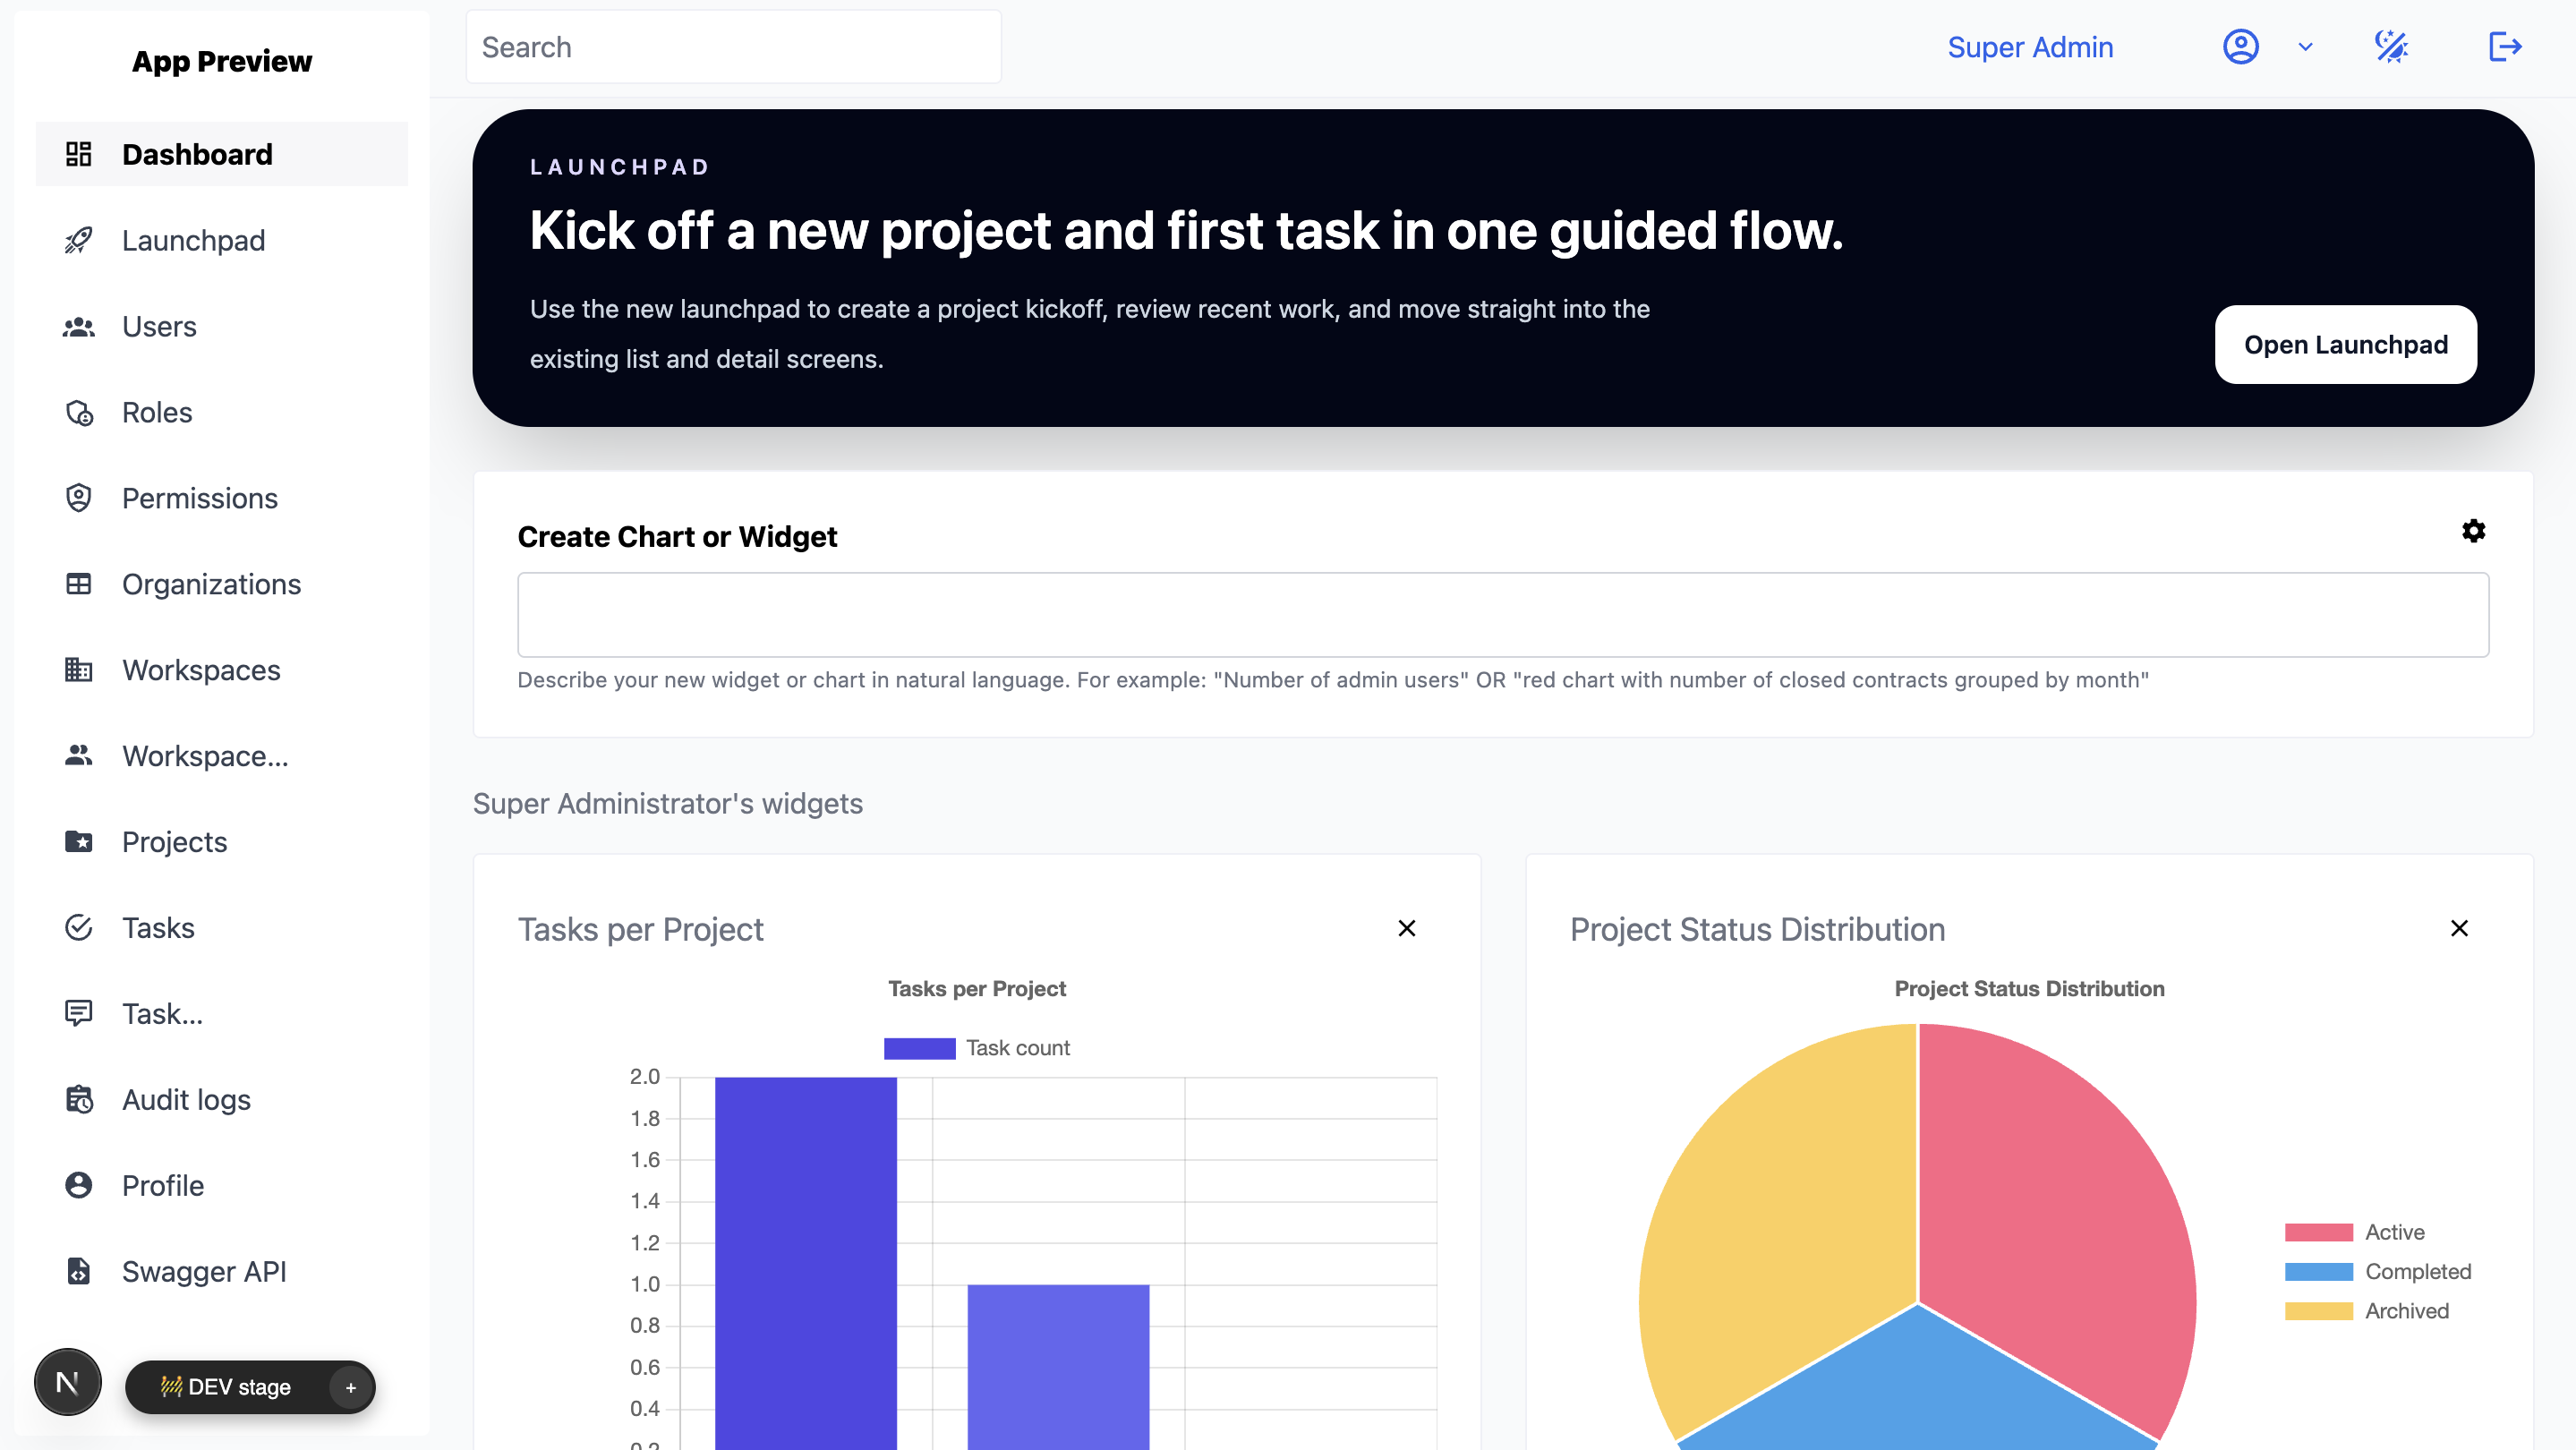Click the Super Admin username link
Viewport: 2576px width, 1450px height.
(x=2030, y=47)
